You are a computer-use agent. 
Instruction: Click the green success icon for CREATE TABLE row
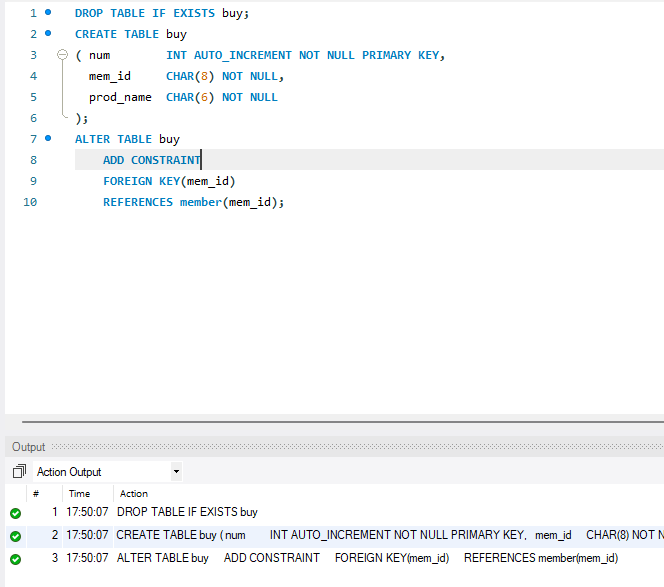16,536
